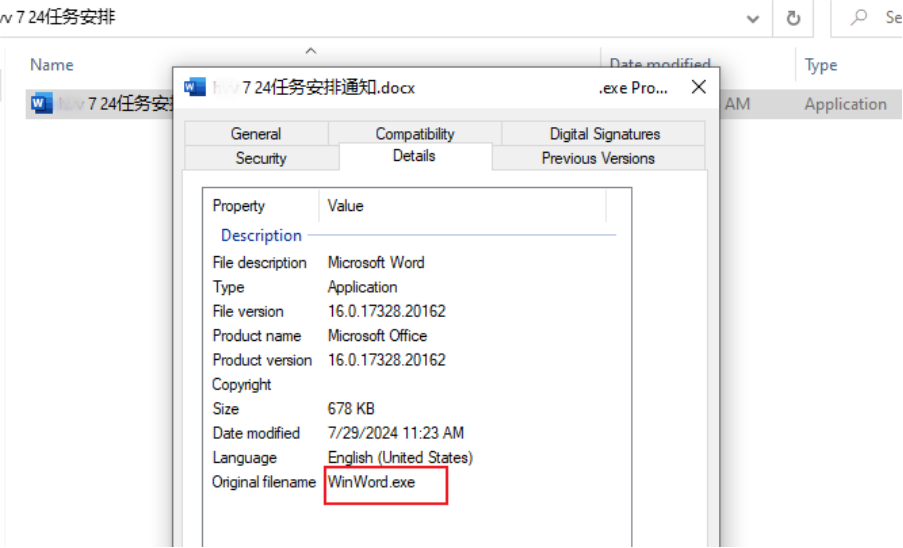Screen dimensions: 903x548
Task: Open the General tab
Action: [x=256, y=134]
